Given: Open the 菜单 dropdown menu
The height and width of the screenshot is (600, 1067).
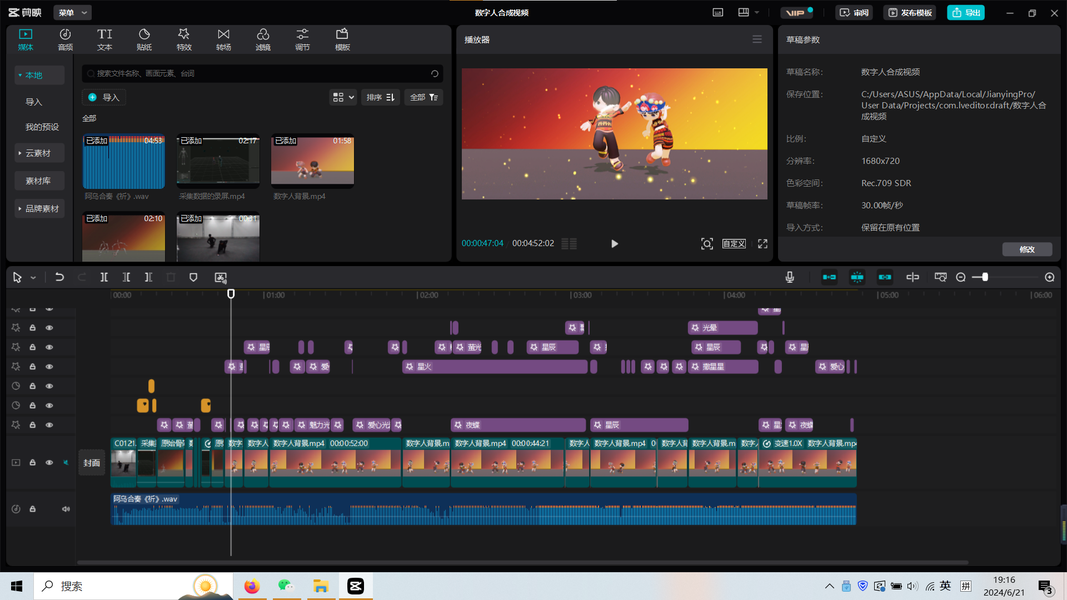Looking at the screenshot, I should [x=72, y=12].
